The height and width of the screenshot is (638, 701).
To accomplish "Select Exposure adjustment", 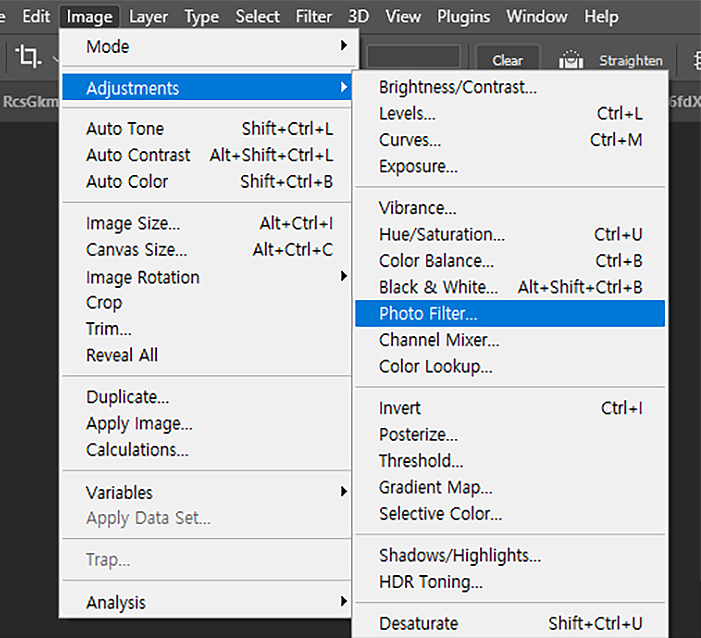I will pyautogui.click(x=510, y=166).
